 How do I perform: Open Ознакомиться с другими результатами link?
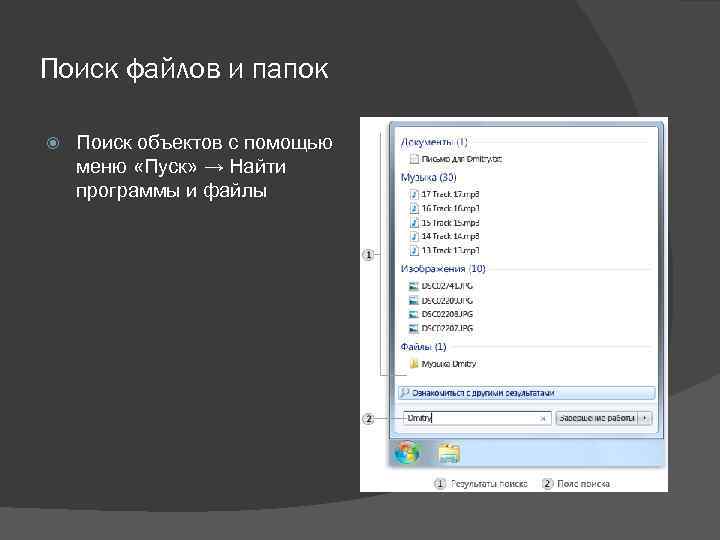click(x=527, y=393)
